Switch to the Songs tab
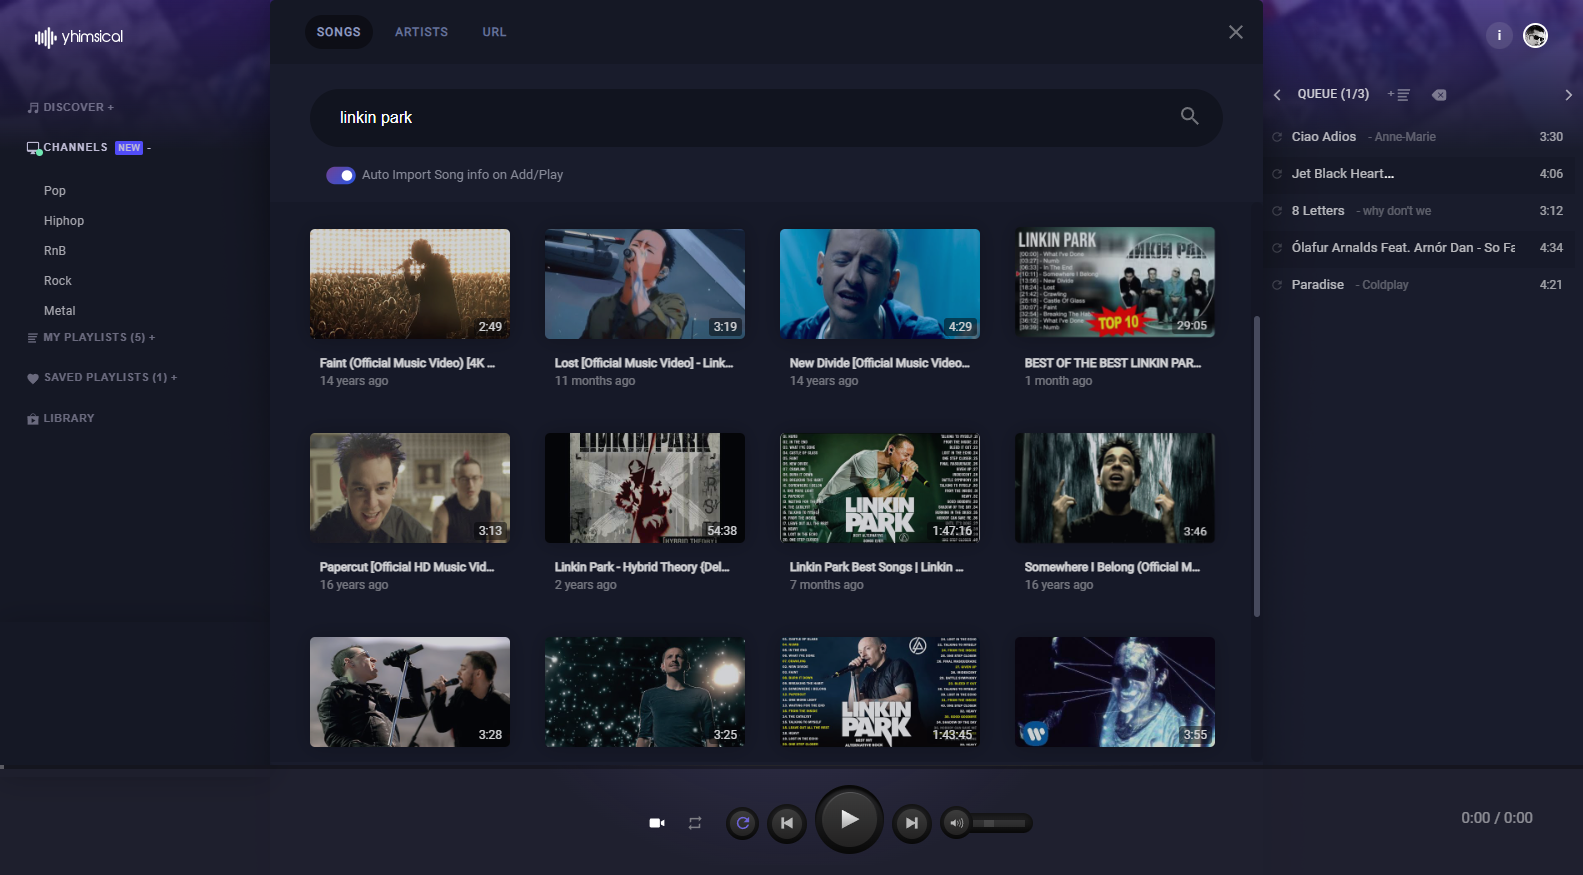This screenshot has height=875, width=1583. pos(339,32)
